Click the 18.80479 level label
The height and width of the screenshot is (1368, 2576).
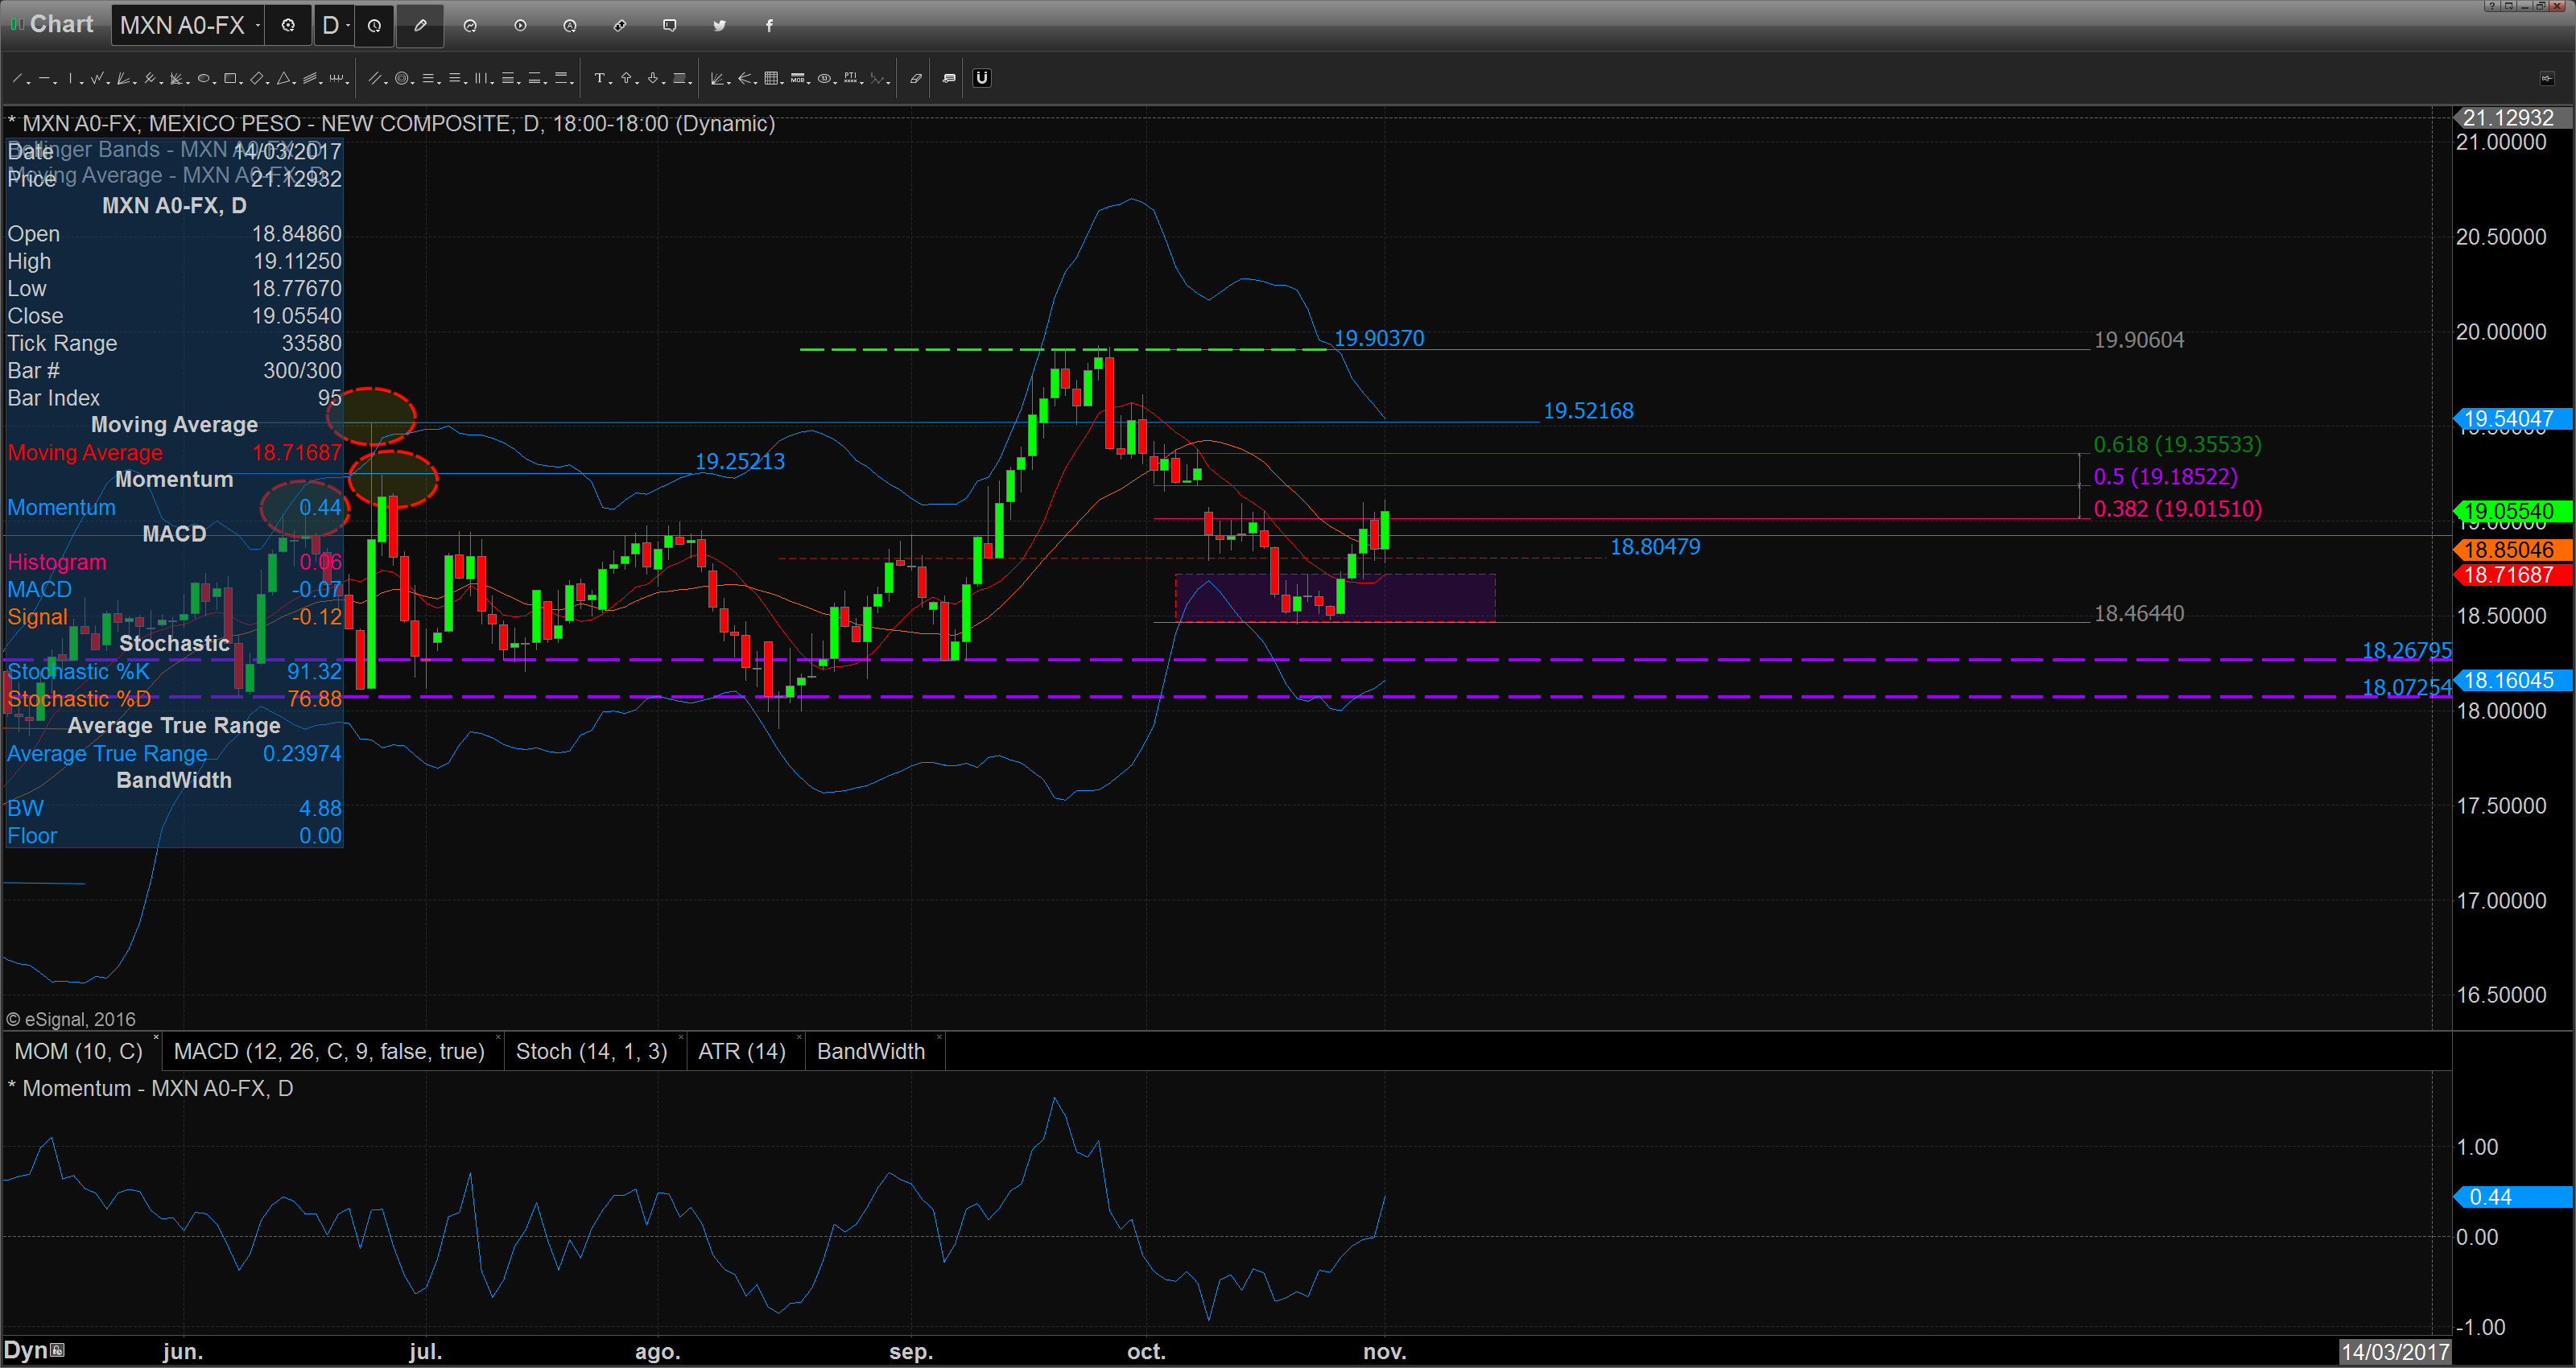pos(1655,546)
